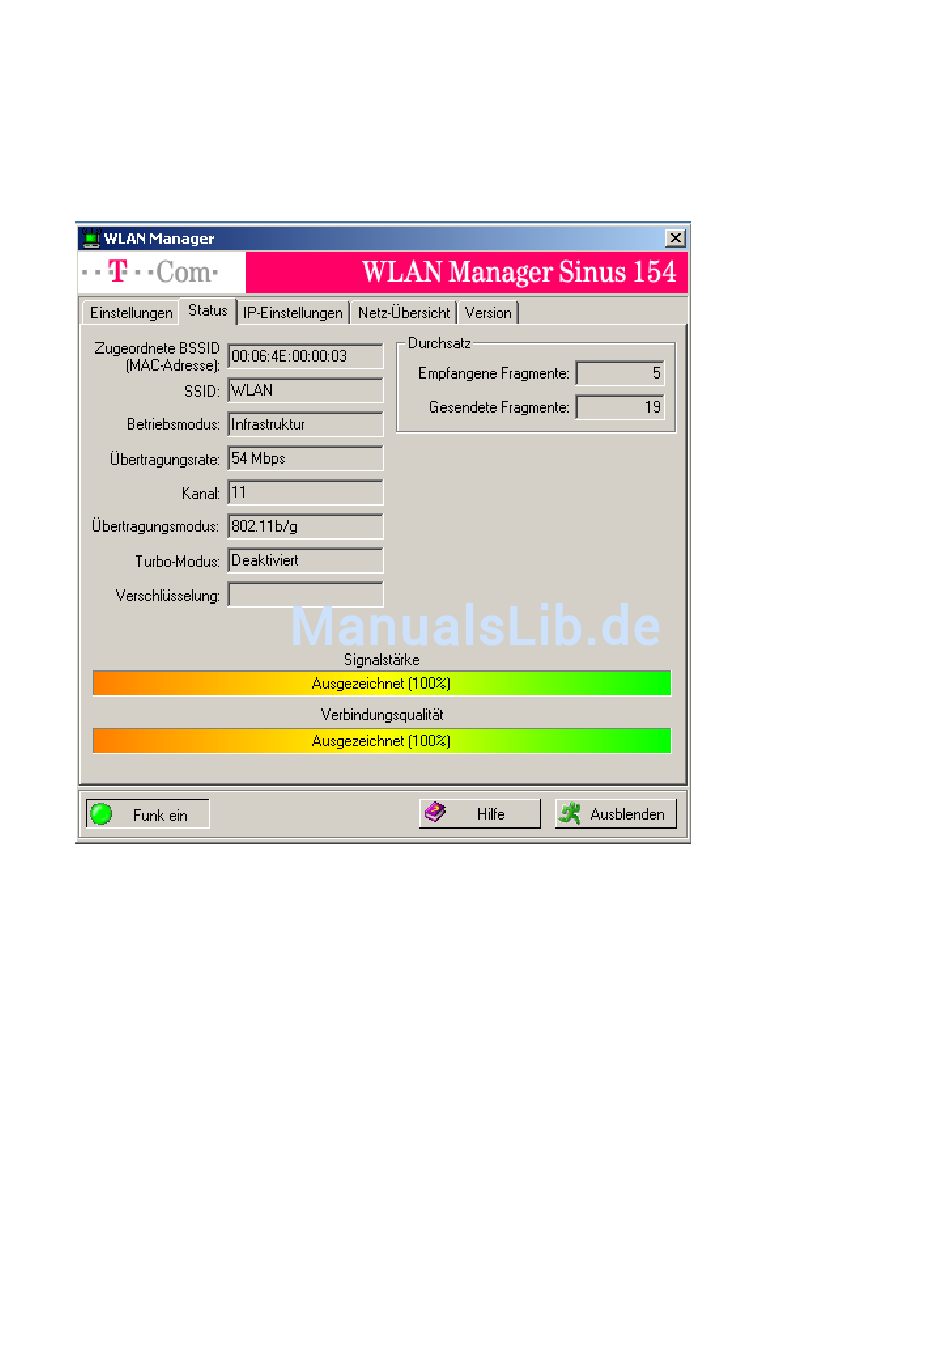Screen dimensions: 950x1359
Task: Click the Zugeordnete BSSID label
Action: click(x=157, y=356)
